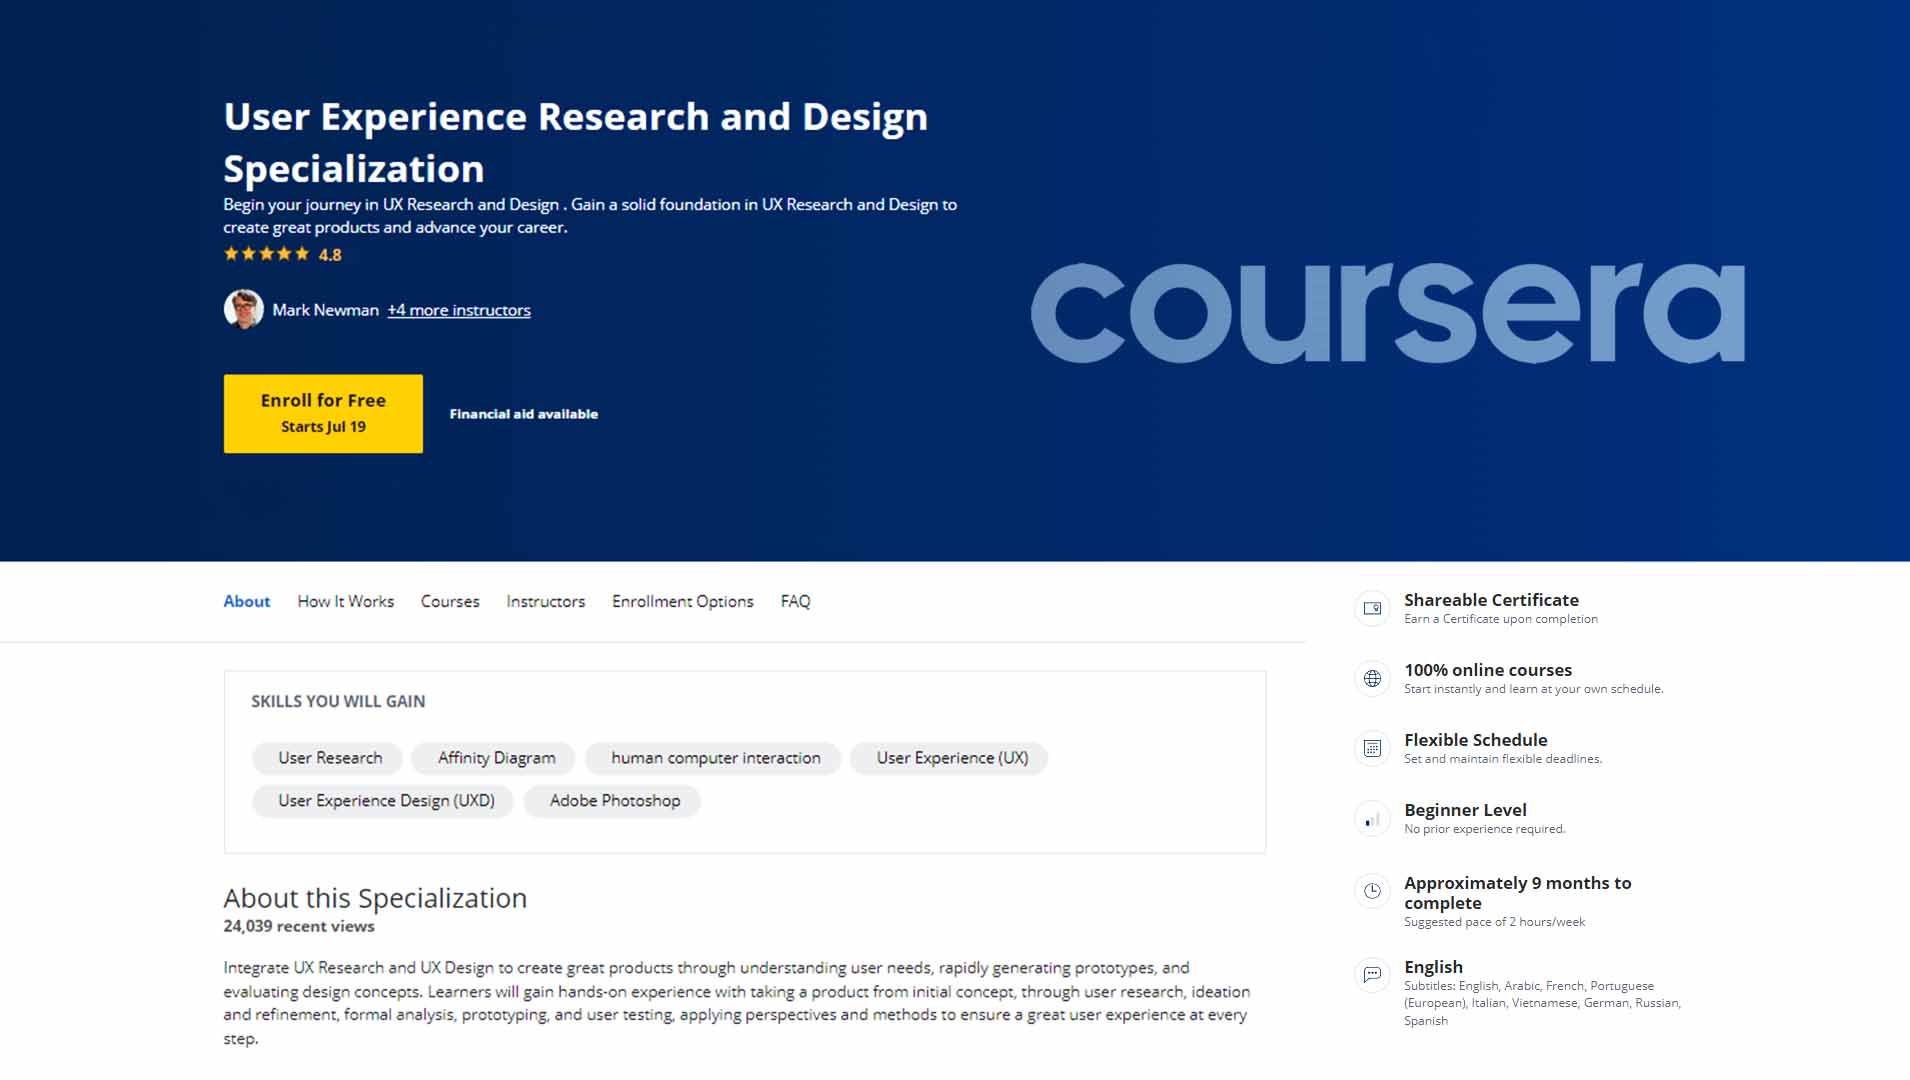Click the globe icon for 100% online courses

pos(1371,678)
